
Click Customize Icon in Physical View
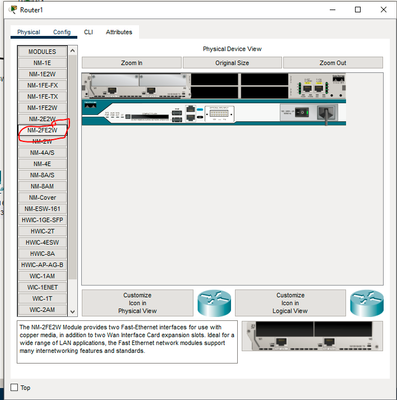(x=137, y=303)
